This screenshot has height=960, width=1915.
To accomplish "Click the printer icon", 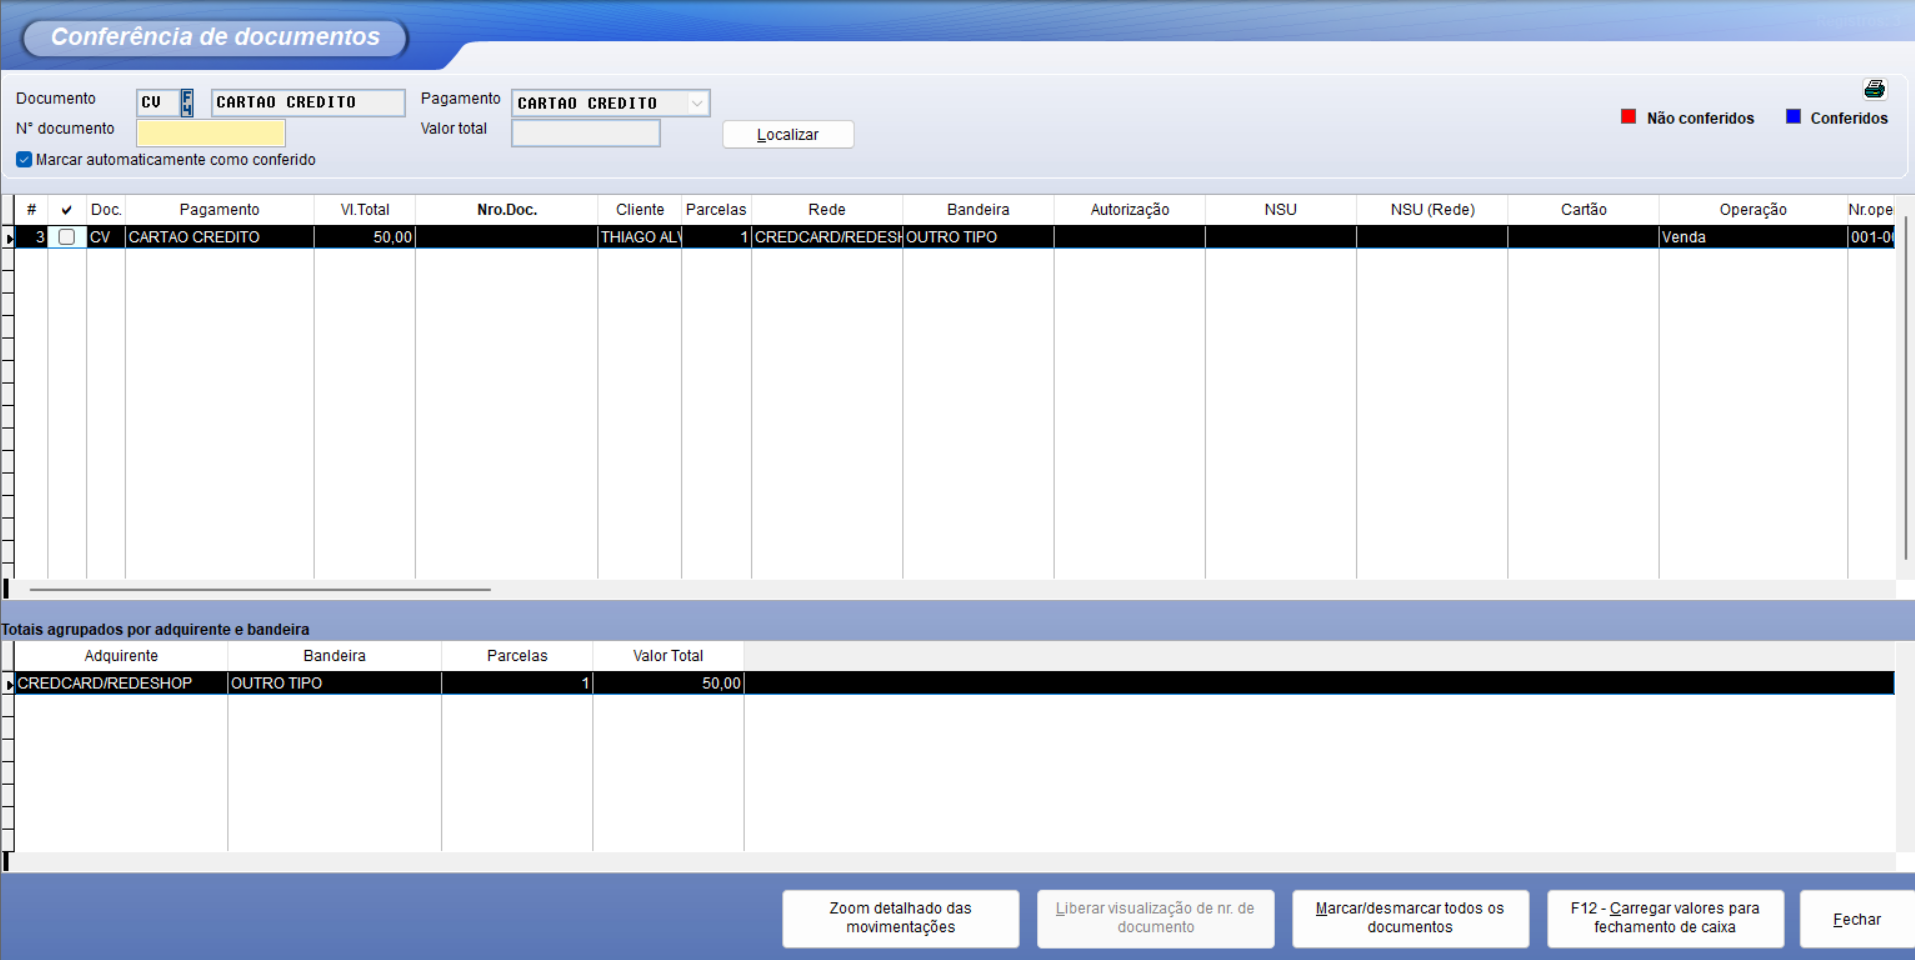I will click(1874, 90).
